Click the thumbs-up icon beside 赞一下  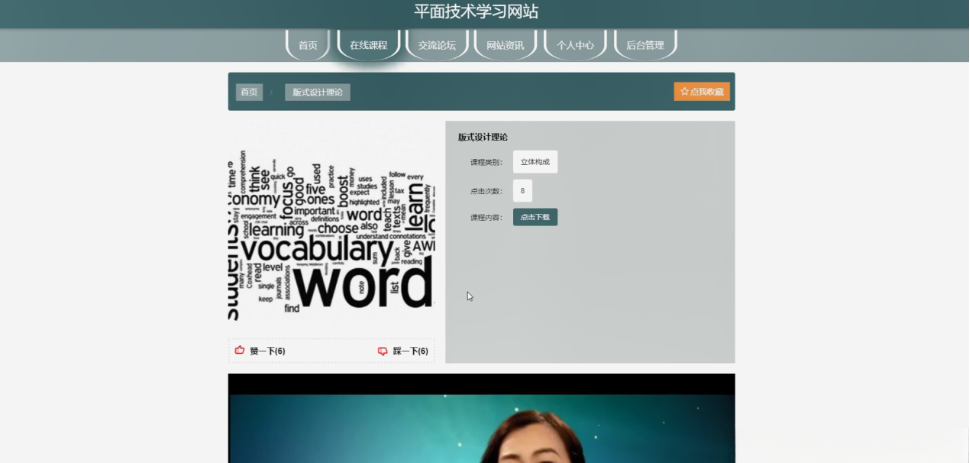(x=239, y=350)
